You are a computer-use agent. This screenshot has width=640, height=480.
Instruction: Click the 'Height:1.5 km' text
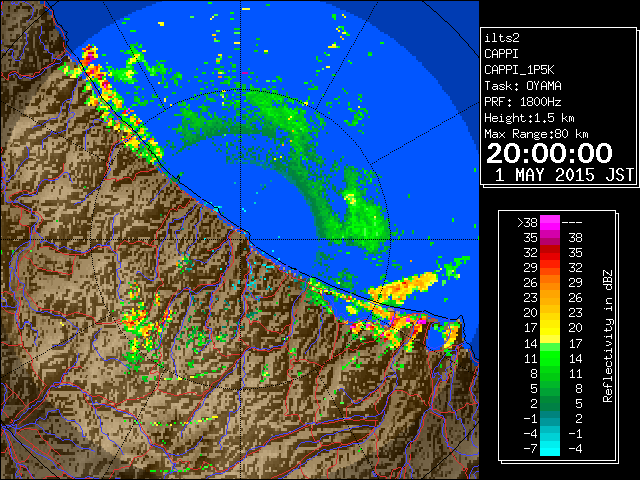tap(529, 118)
